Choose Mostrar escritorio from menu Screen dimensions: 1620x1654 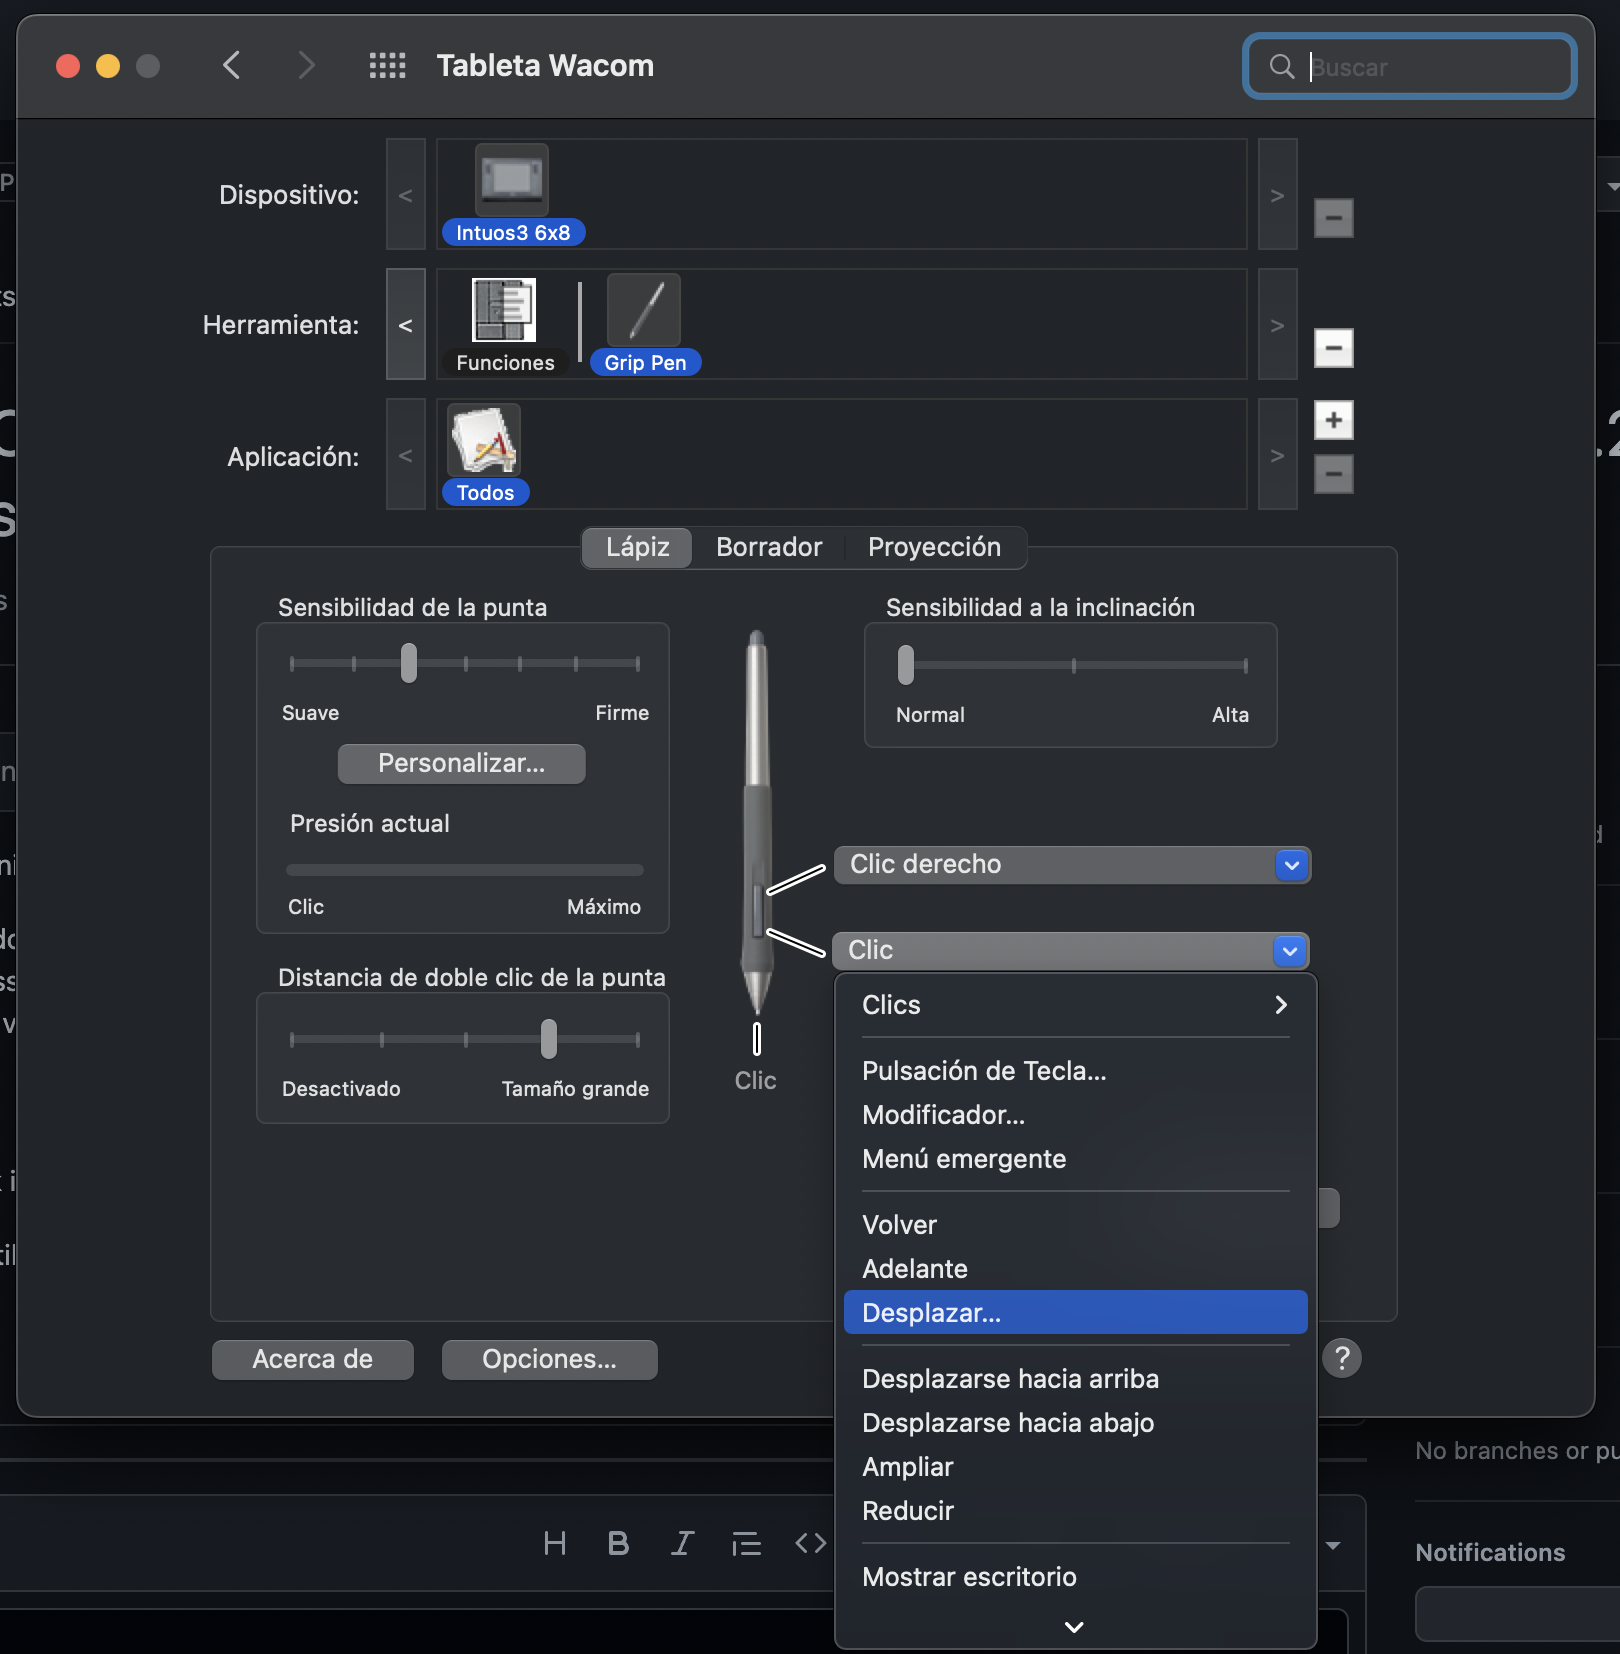(x=1075, y=1577)
